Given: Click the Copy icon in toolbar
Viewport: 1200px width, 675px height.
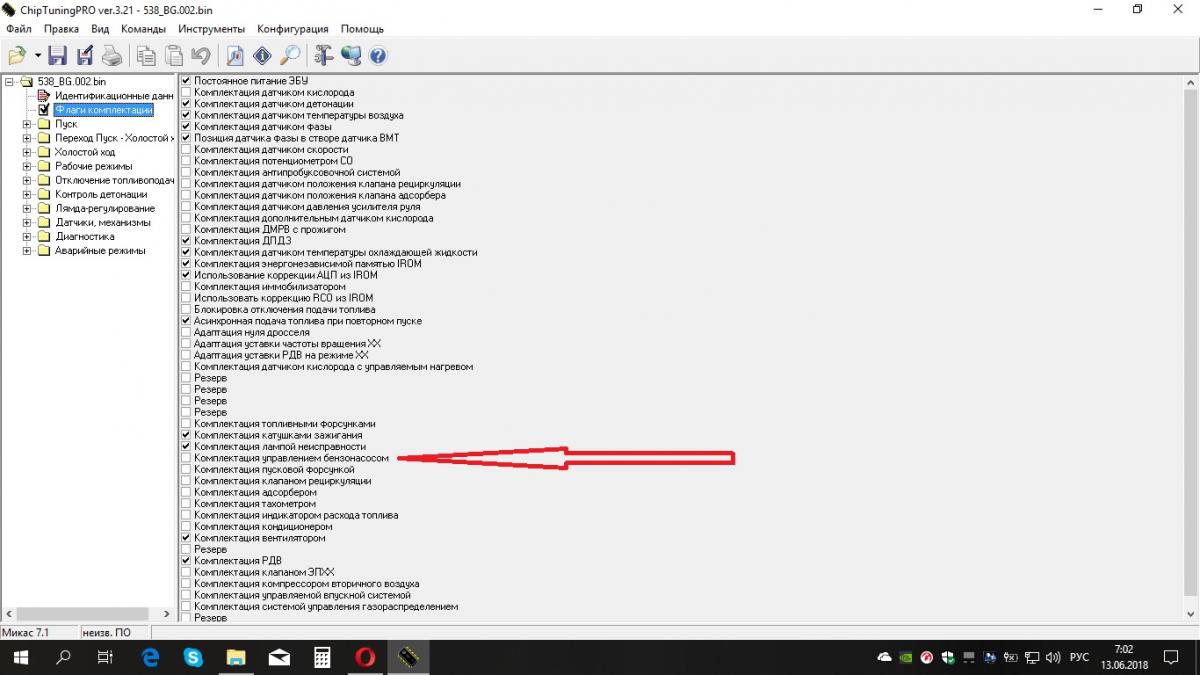Looking at the screenshot, I should pyautogui.click(x=146, y=56).
